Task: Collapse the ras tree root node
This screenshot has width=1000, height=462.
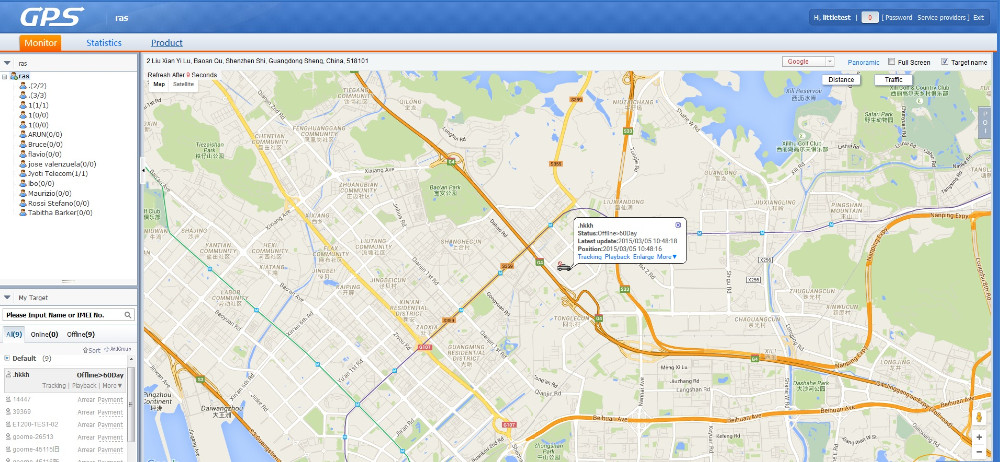Action: [x=5, y=77]
